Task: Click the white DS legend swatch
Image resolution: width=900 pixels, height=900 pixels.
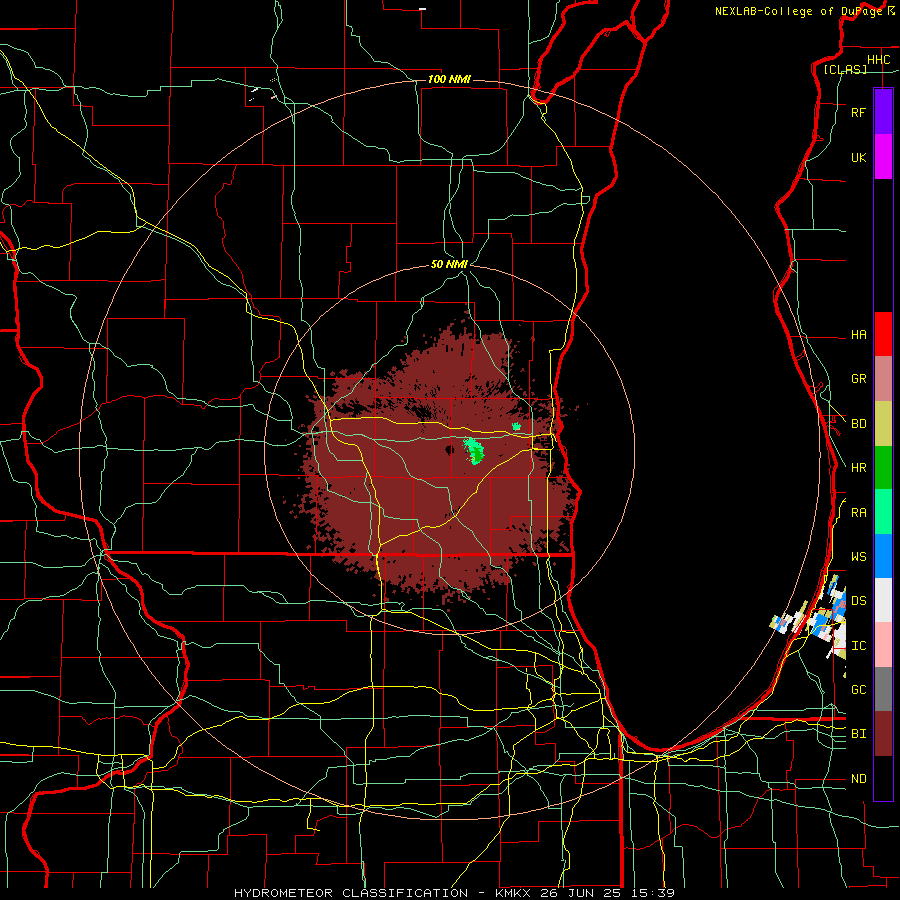Action: [x=883, y=600]
